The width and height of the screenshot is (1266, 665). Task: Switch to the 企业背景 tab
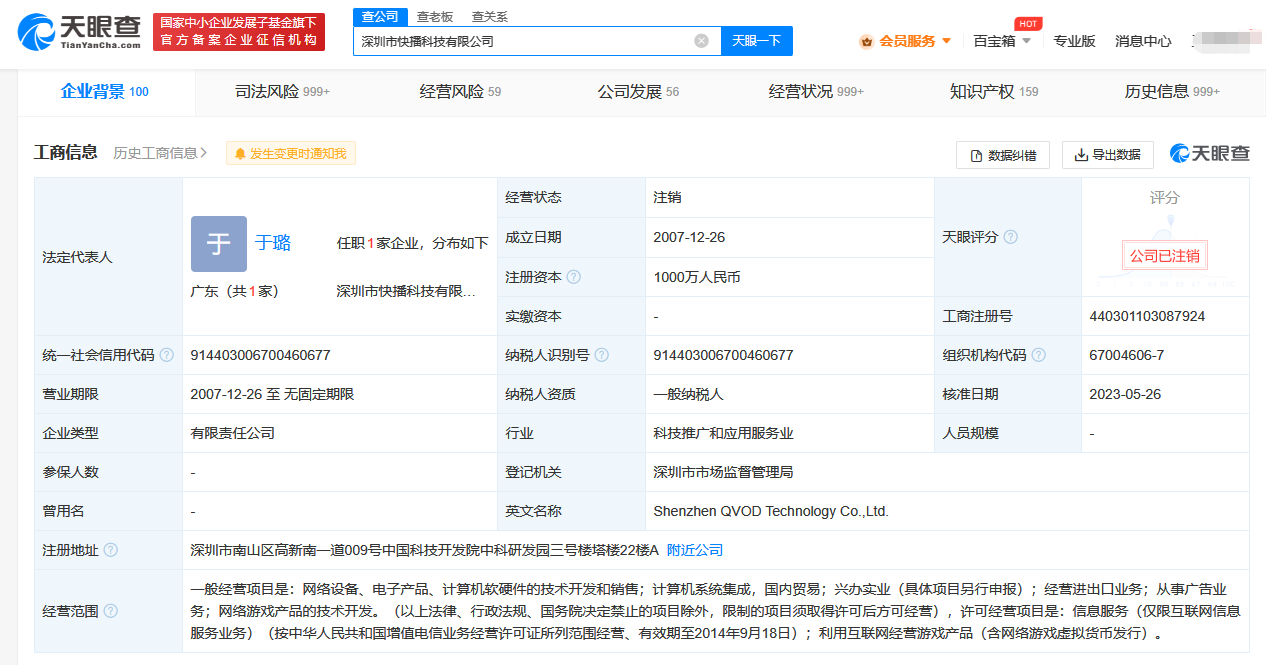coord(105,92)
